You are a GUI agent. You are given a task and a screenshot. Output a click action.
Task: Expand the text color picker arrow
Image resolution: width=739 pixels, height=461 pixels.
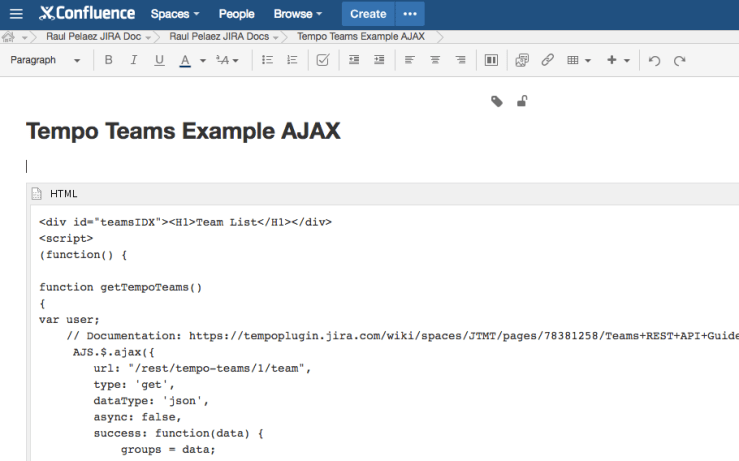pyautogui.click(x=202, y=60)
